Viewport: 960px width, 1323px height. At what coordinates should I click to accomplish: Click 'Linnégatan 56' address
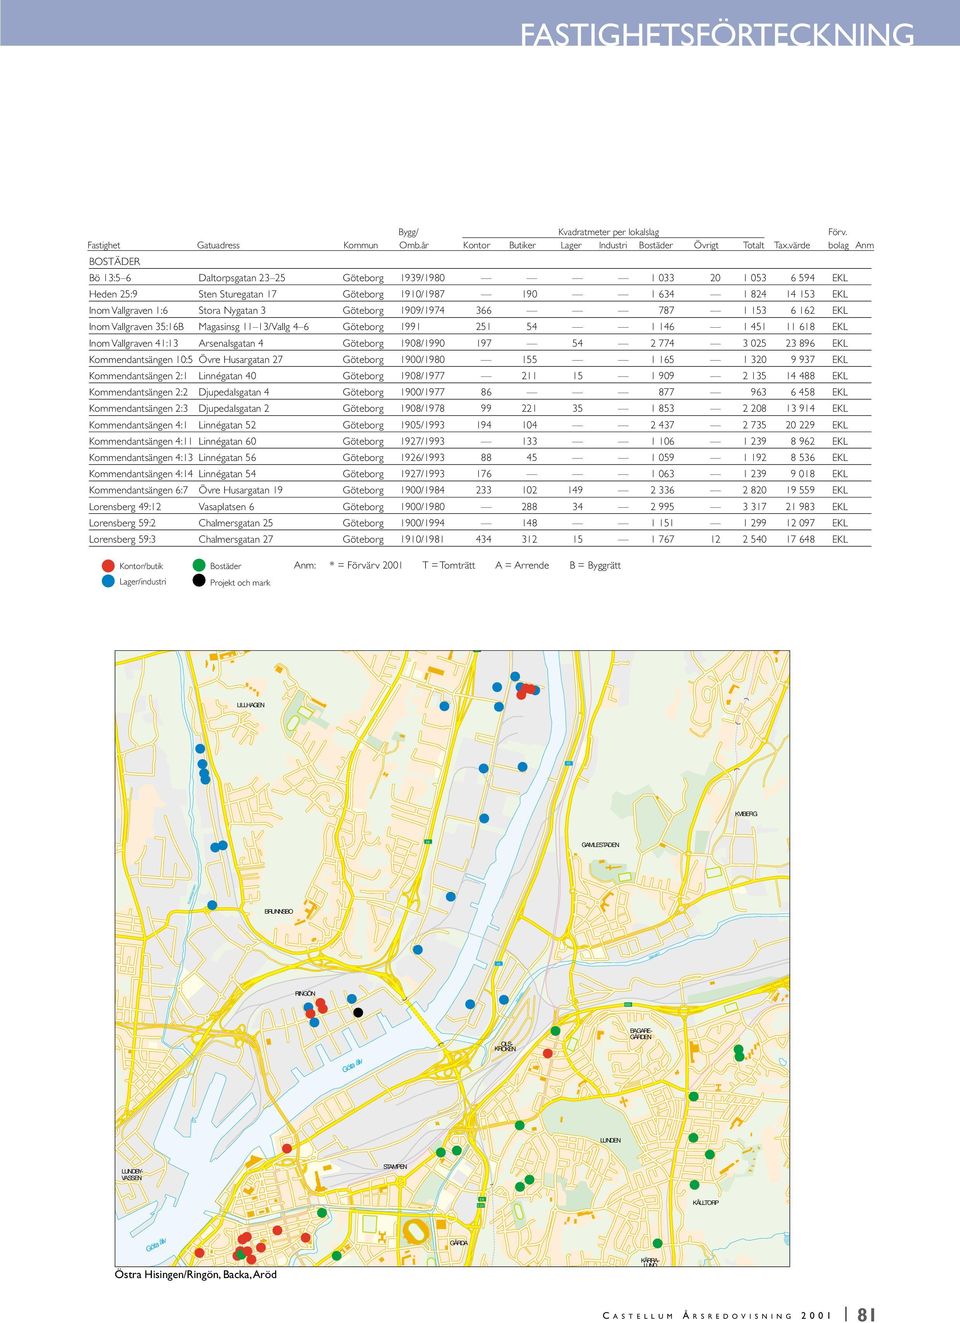(227, 457)
